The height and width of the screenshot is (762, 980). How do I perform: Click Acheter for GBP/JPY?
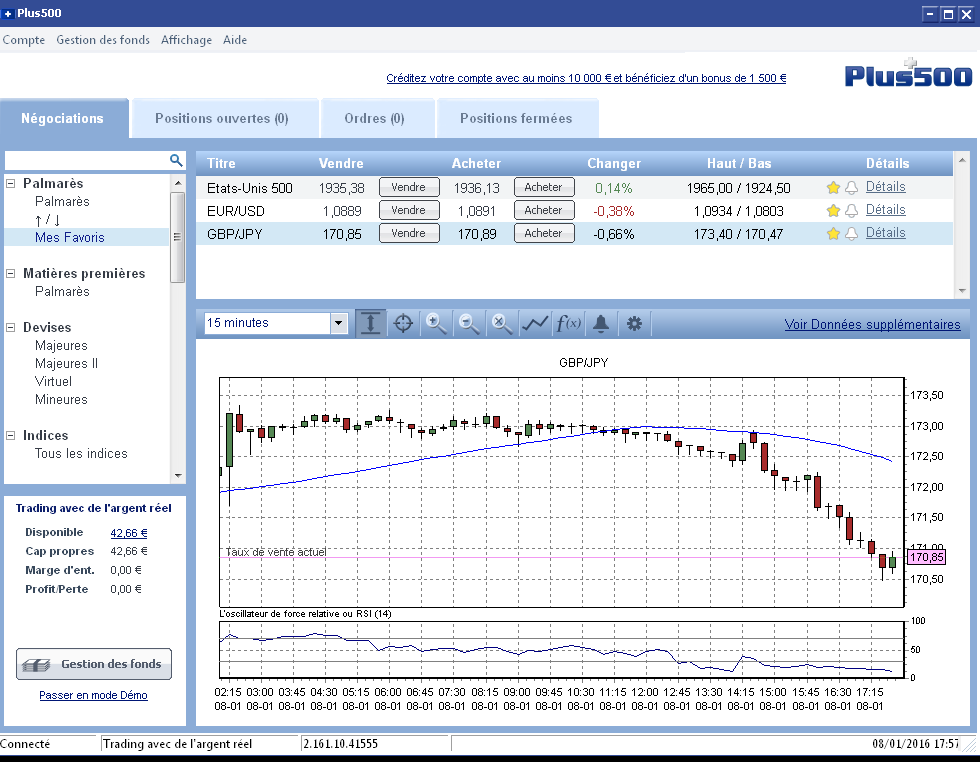(544, 233)
